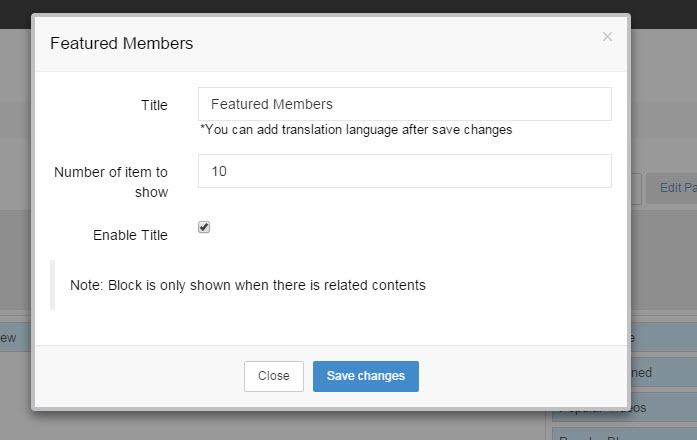Click the Featured Members dialog heading
Screen dimensions: 697x440
click(x=121, y=43)
